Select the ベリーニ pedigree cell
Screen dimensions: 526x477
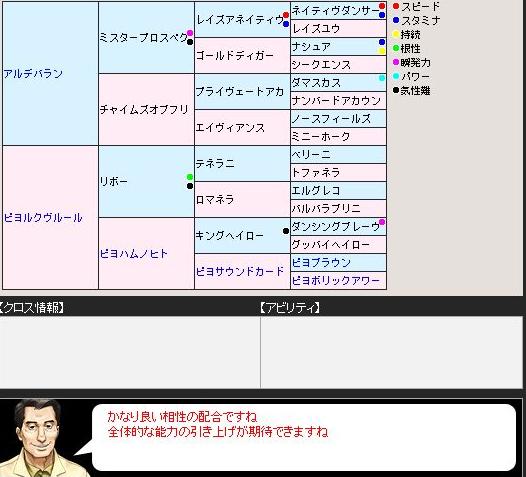click(338, 155)
